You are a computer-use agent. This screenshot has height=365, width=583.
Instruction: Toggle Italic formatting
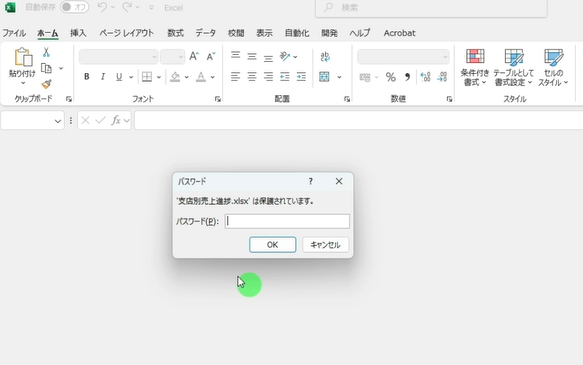point(103,77)
